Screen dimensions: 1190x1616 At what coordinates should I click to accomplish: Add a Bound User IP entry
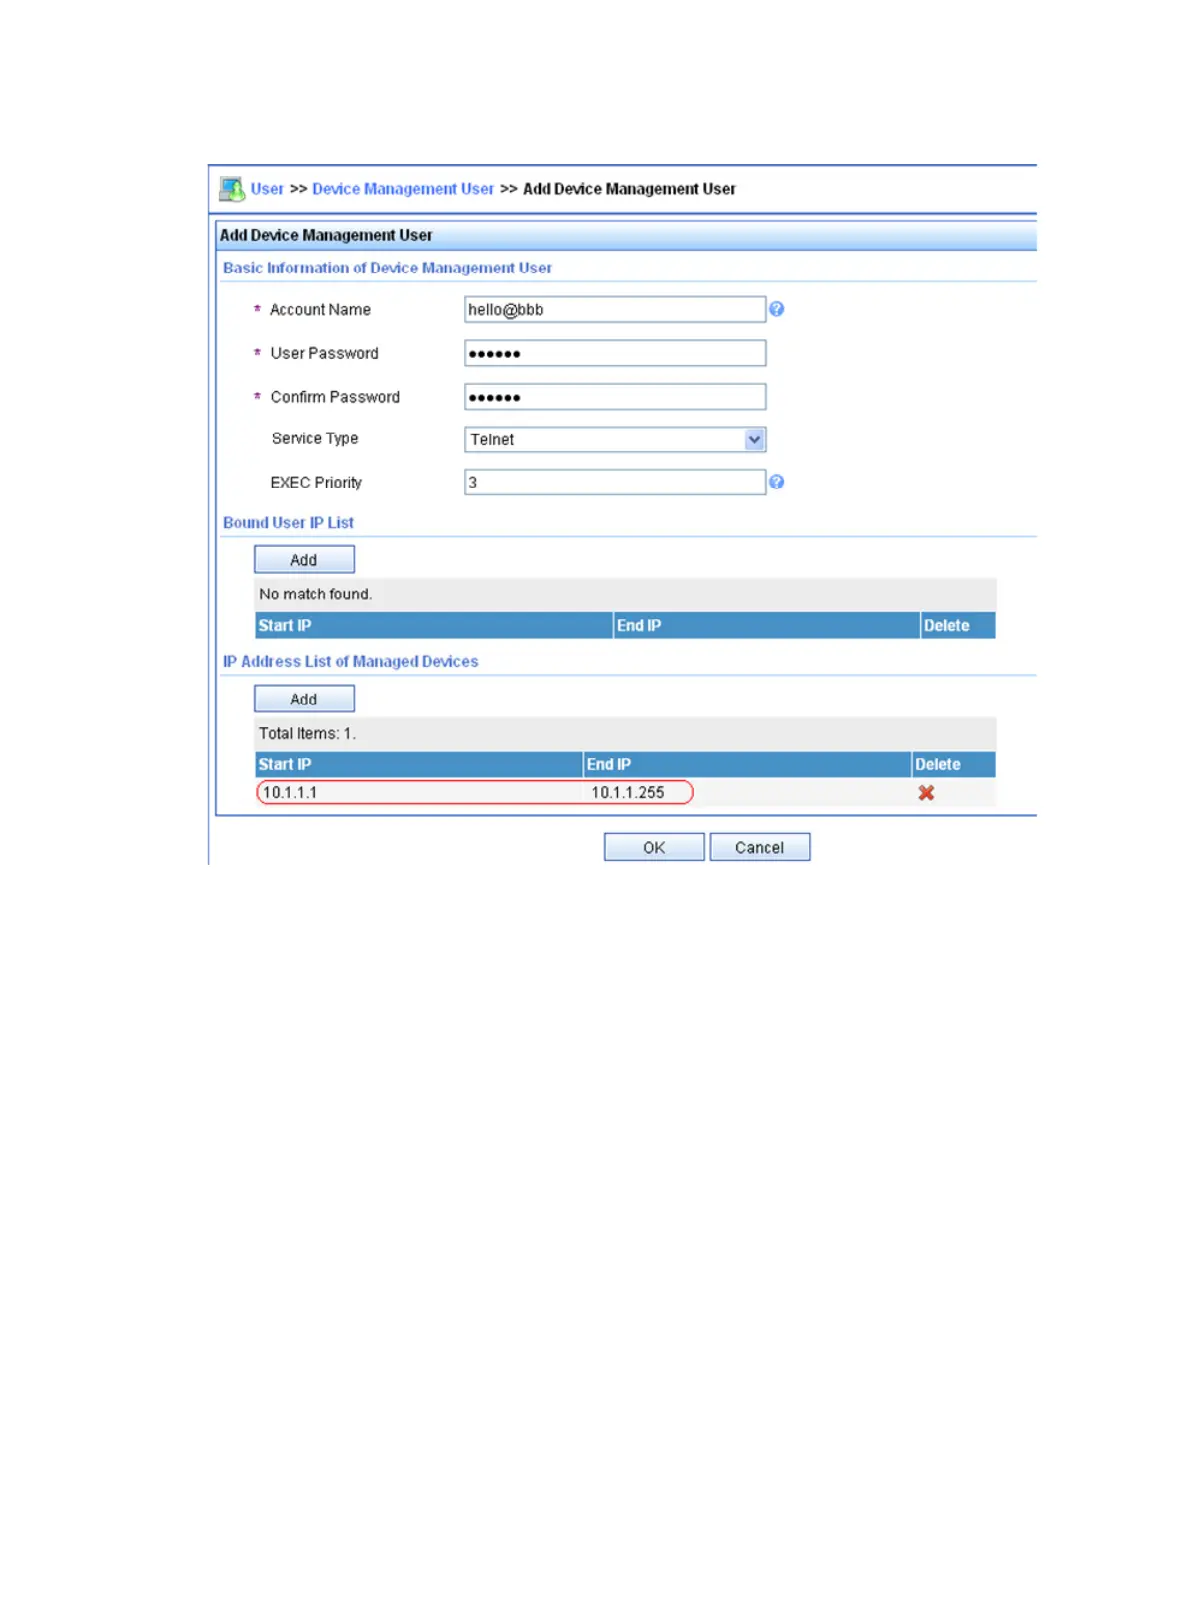coord(304,559)
